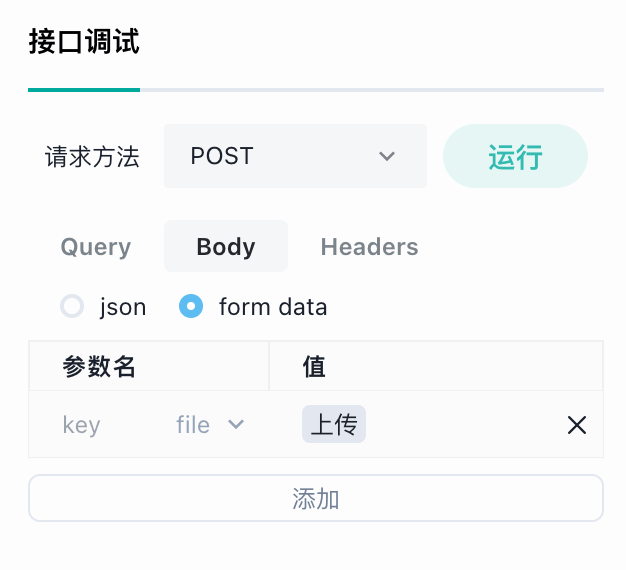This screenshot has width=626, height=570.
Task: Click the chevron arrow in POST selector
Action: pos(386,156)
